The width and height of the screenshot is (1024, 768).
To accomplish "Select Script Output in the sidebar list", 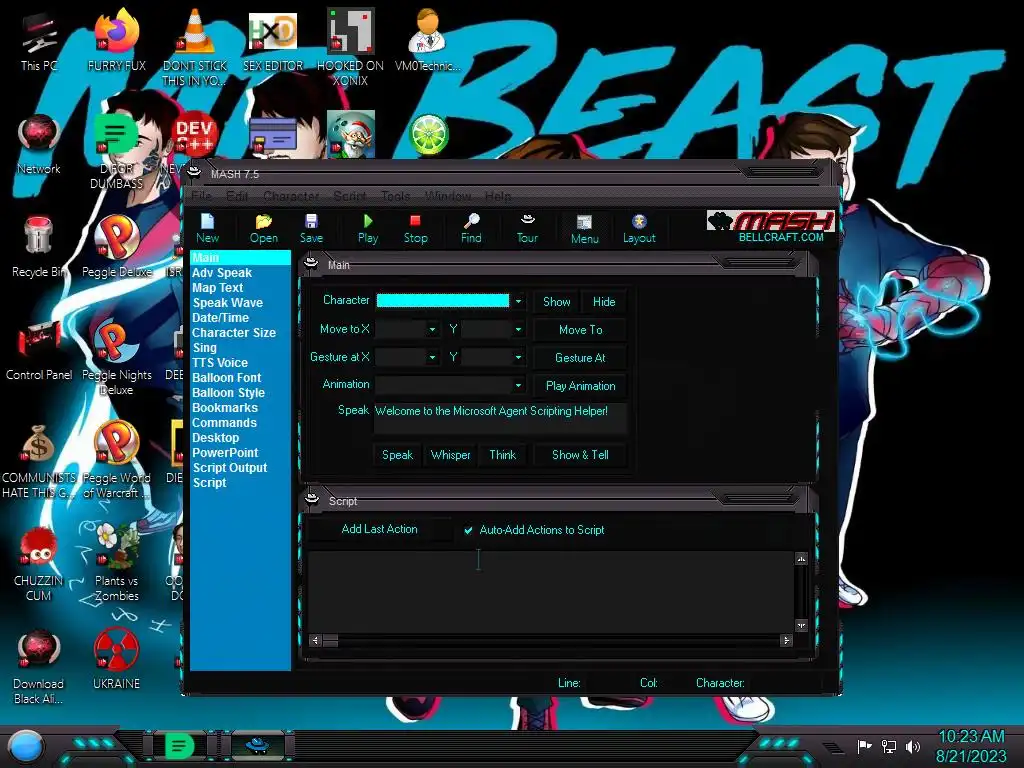I will (x=230, y=468).
